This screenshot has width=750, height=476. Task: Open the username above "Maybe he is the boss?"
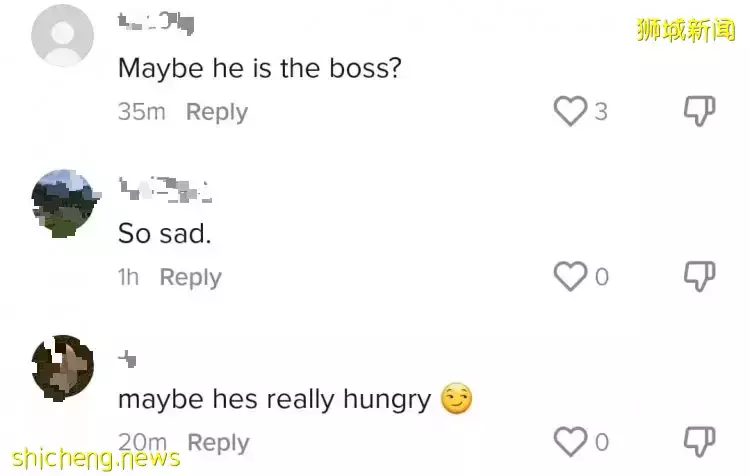[155, 22]
